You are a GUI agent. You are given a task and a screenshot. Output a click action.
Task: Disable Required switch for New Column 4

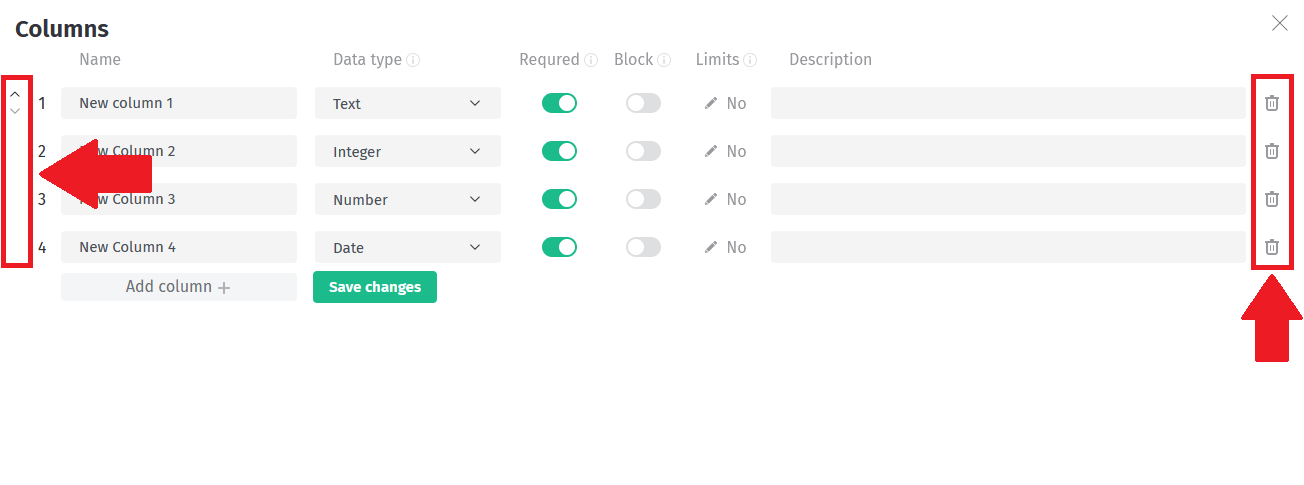559,247
